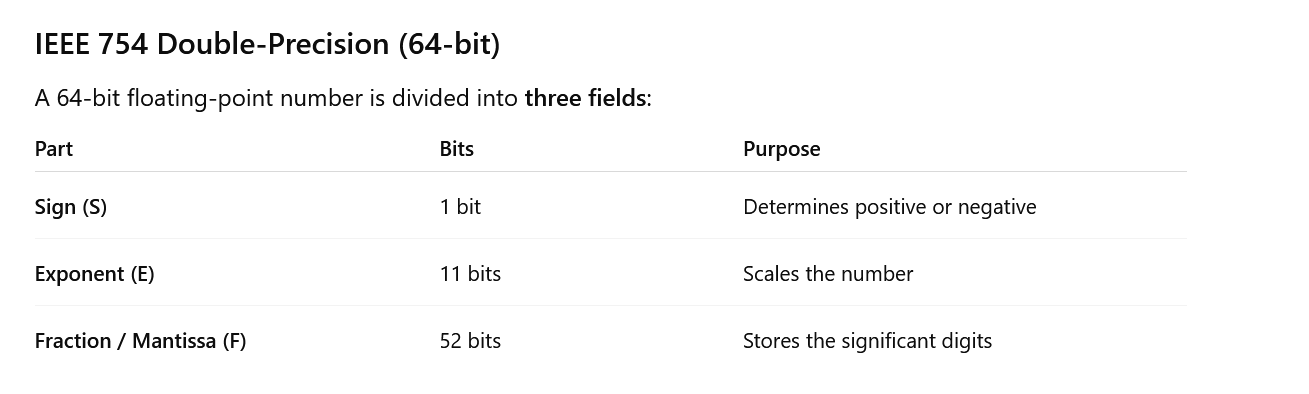Click the 'Sign (S)' row label
Image resolution: width=1309 pixels, height=394 pixels.
tap(71, 207)
